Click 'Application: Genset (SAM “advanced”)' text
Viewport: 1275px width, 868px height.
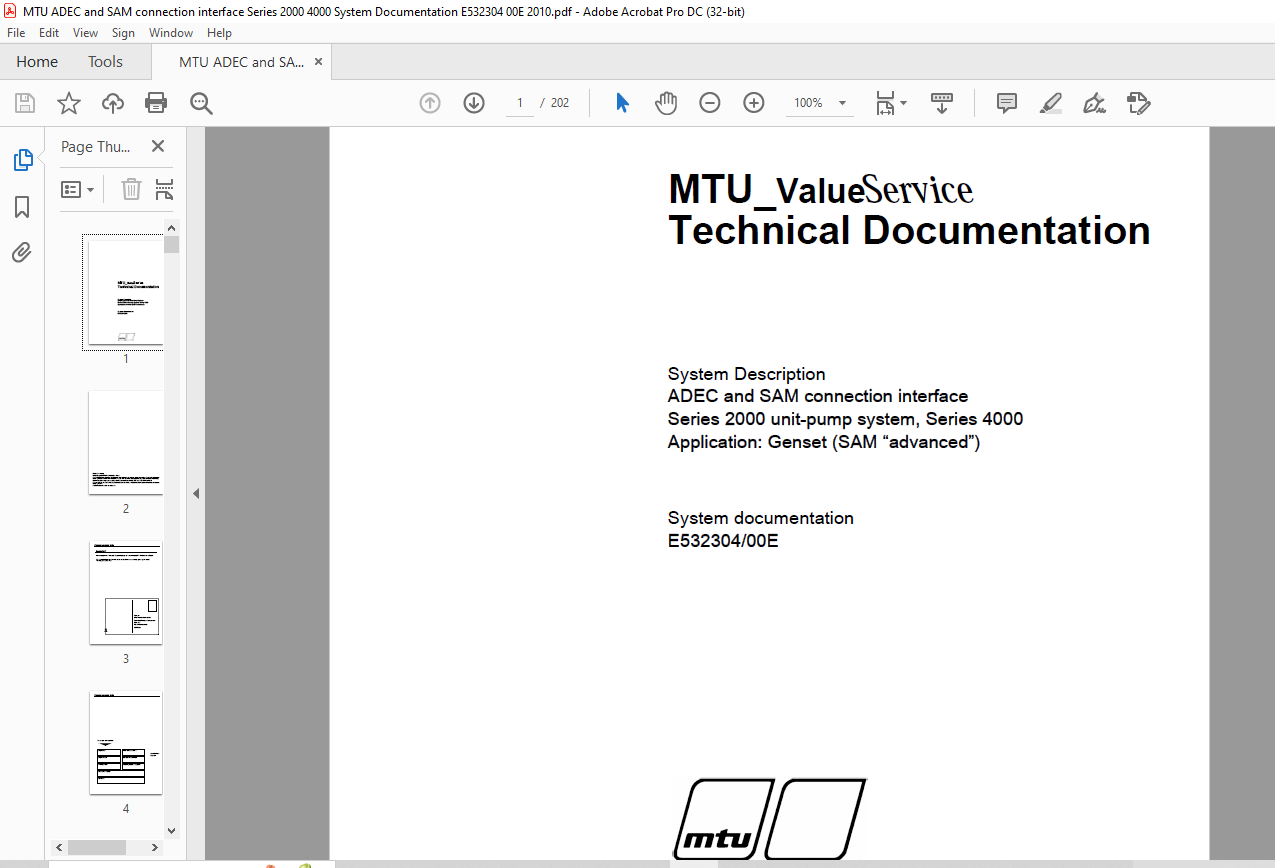point(824,441)
